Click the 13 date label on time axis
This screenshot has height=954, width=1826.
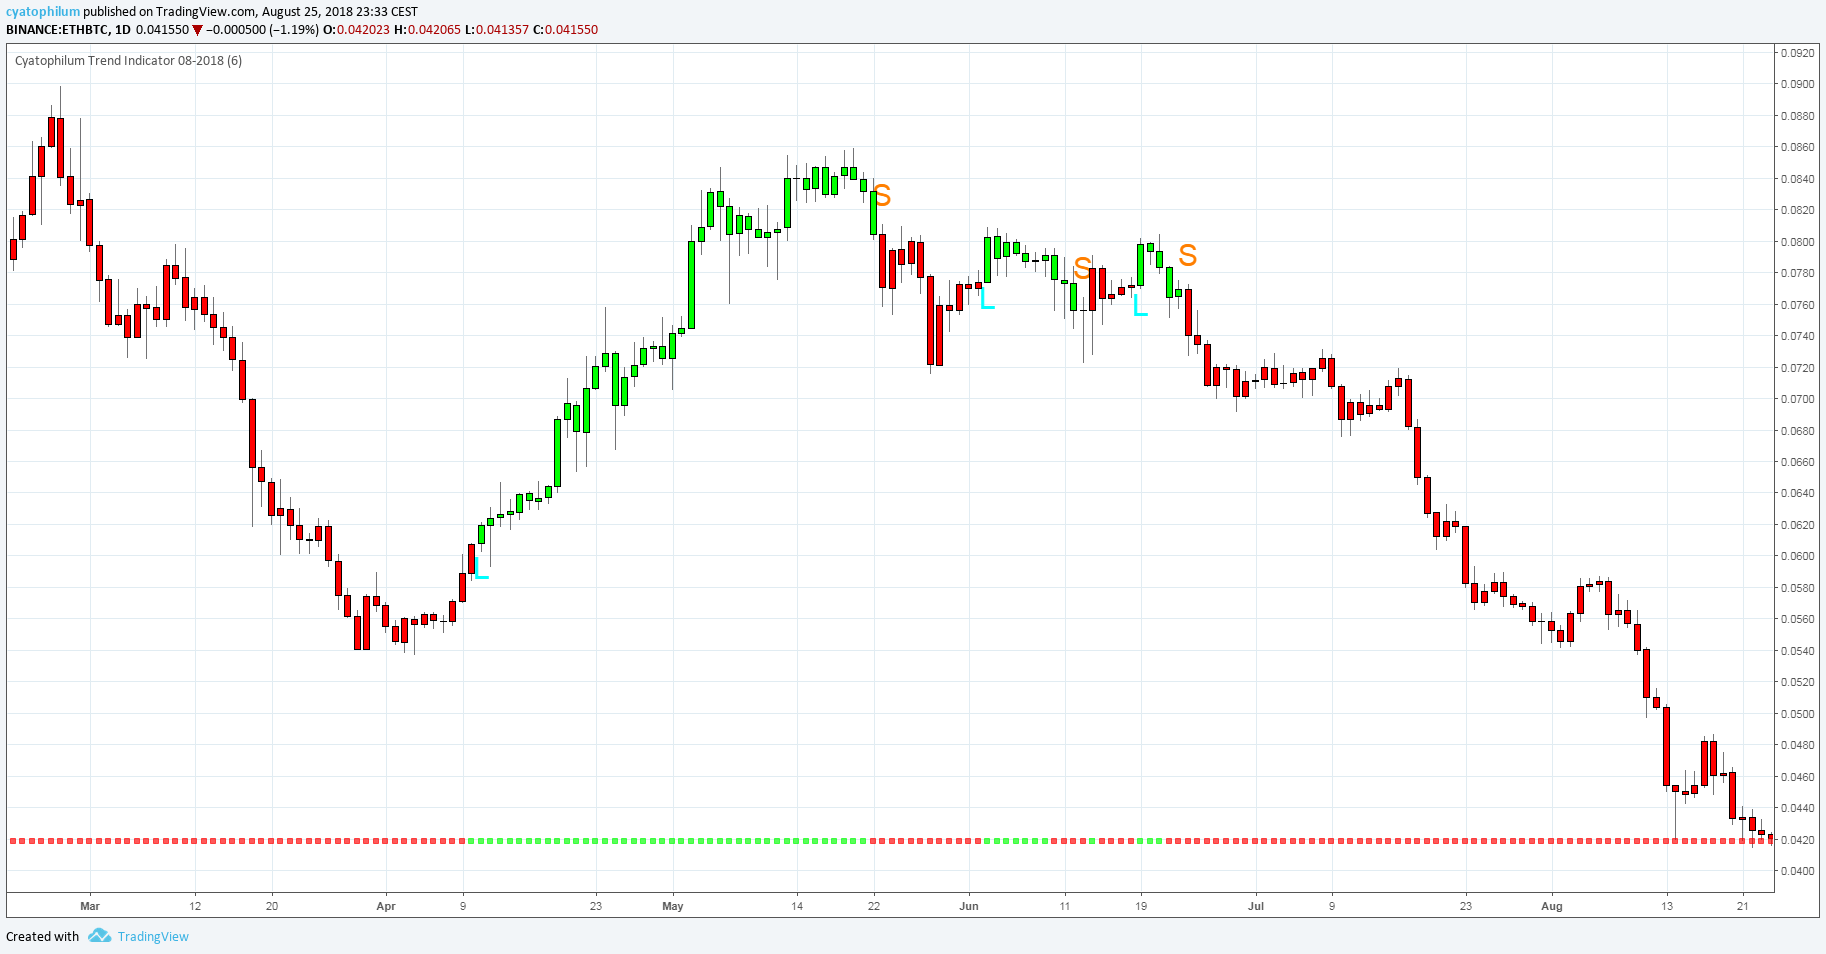point(1667,906)
